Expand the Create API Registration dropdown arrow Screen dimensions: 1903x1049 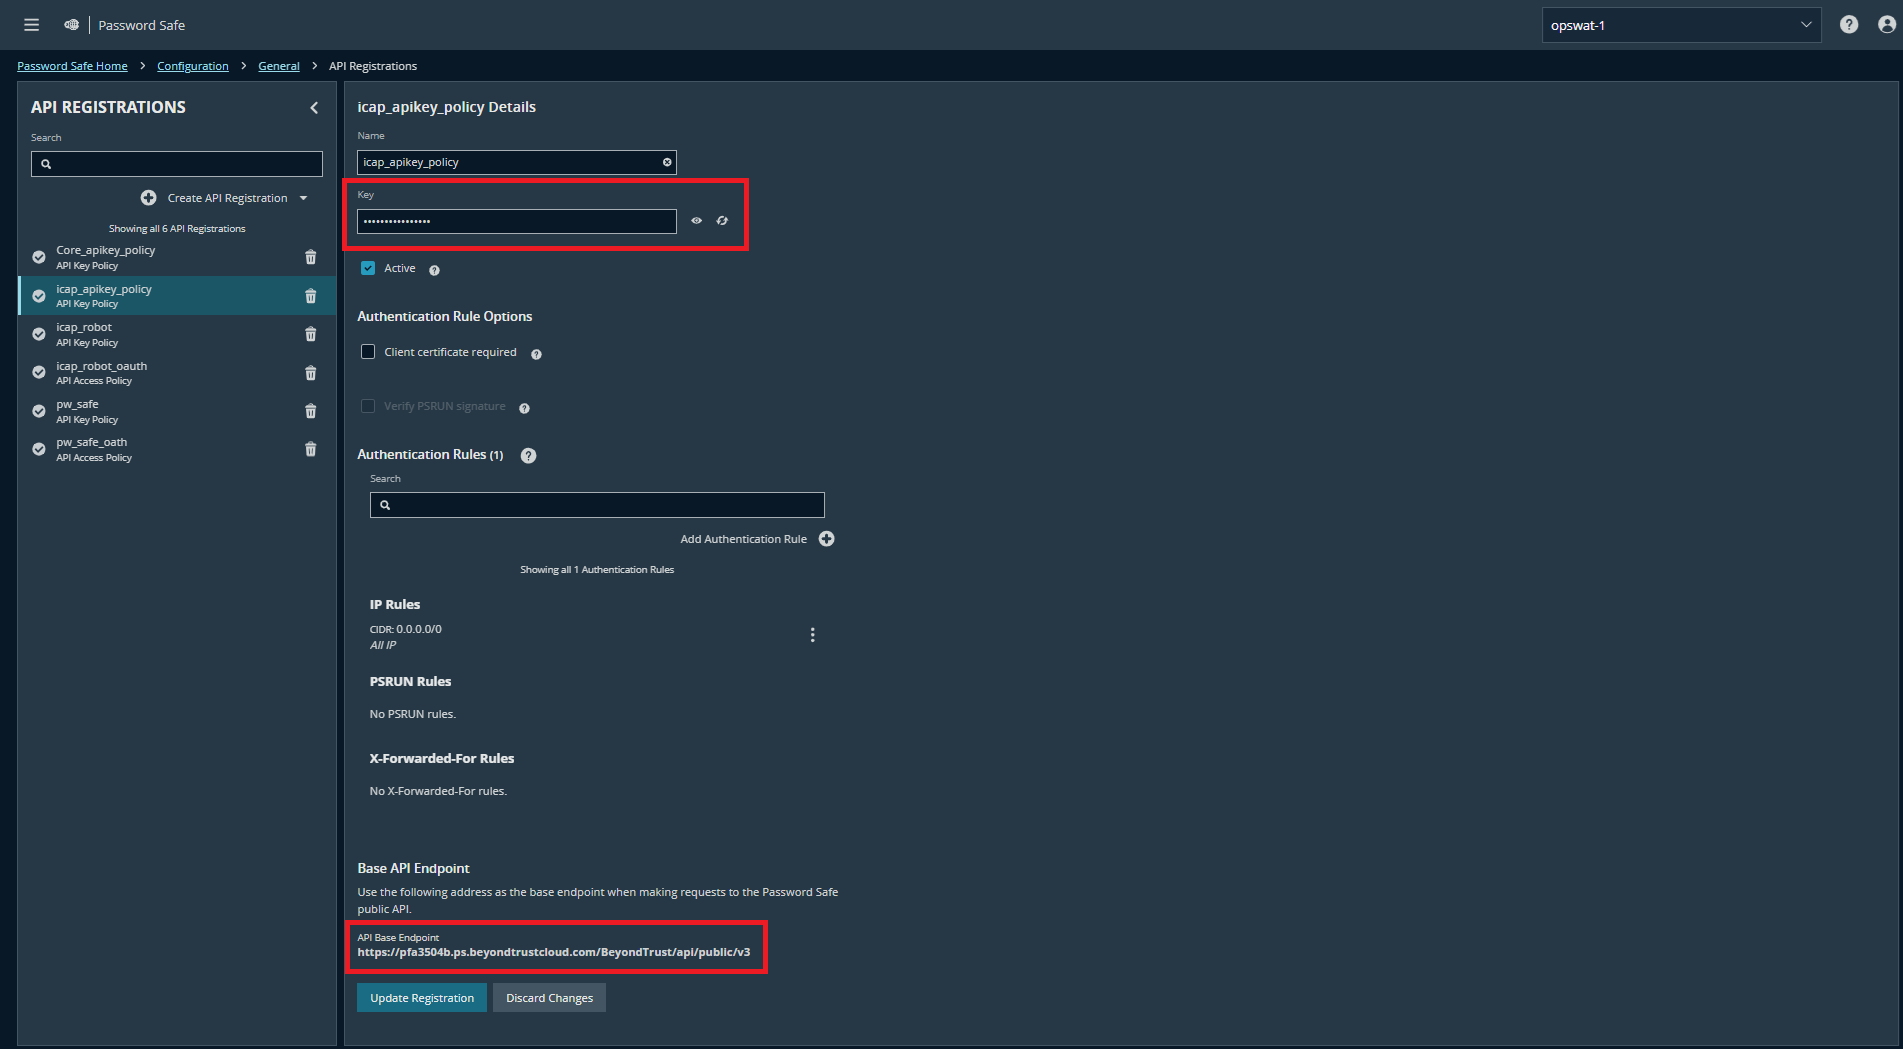304,198
